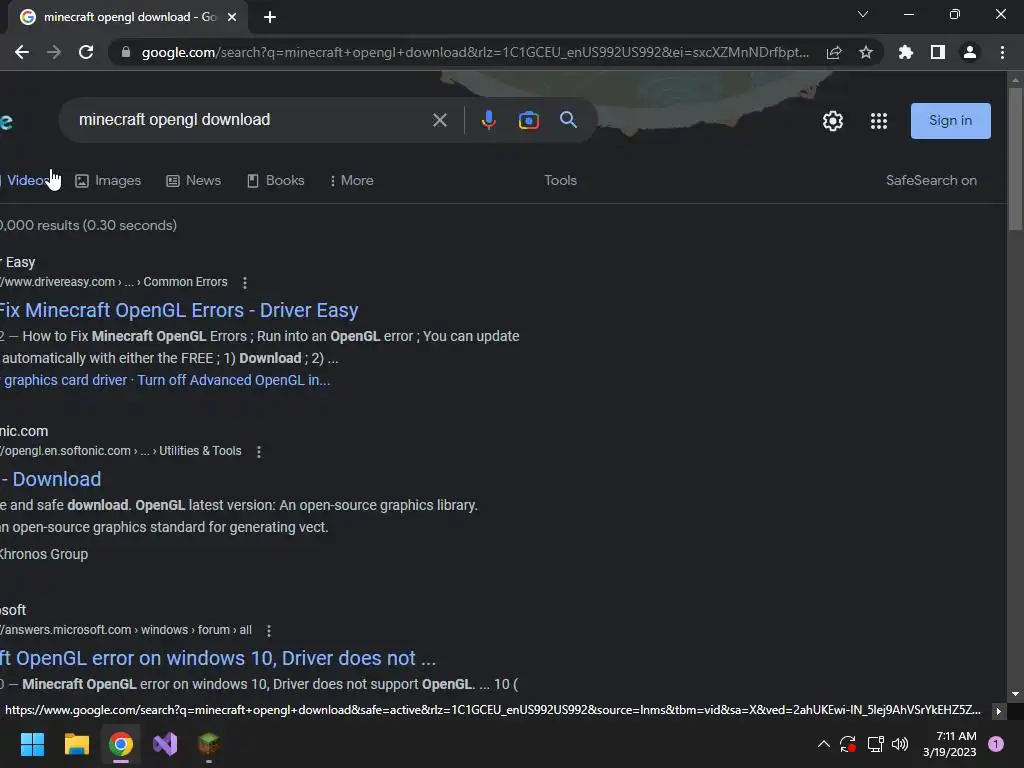Screen dimensions: 1024x768
Task: Start a voice search with microphone
Action: click(488, 120)
